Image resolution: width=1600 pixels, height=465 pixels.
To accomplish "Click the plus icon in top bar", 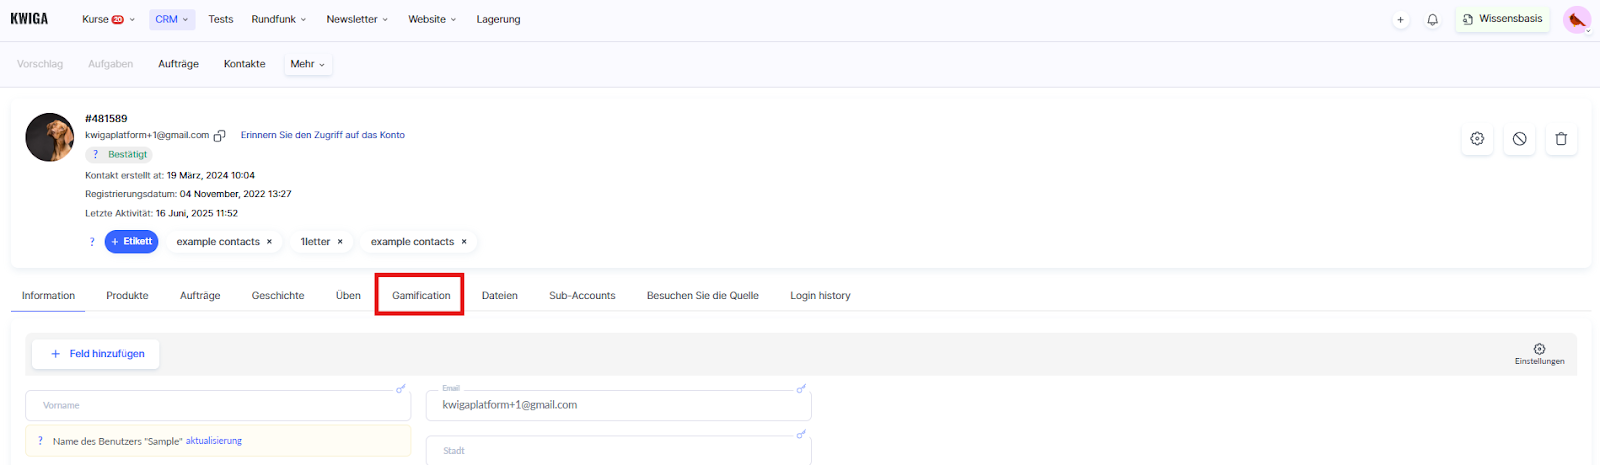I will 1400,20.
